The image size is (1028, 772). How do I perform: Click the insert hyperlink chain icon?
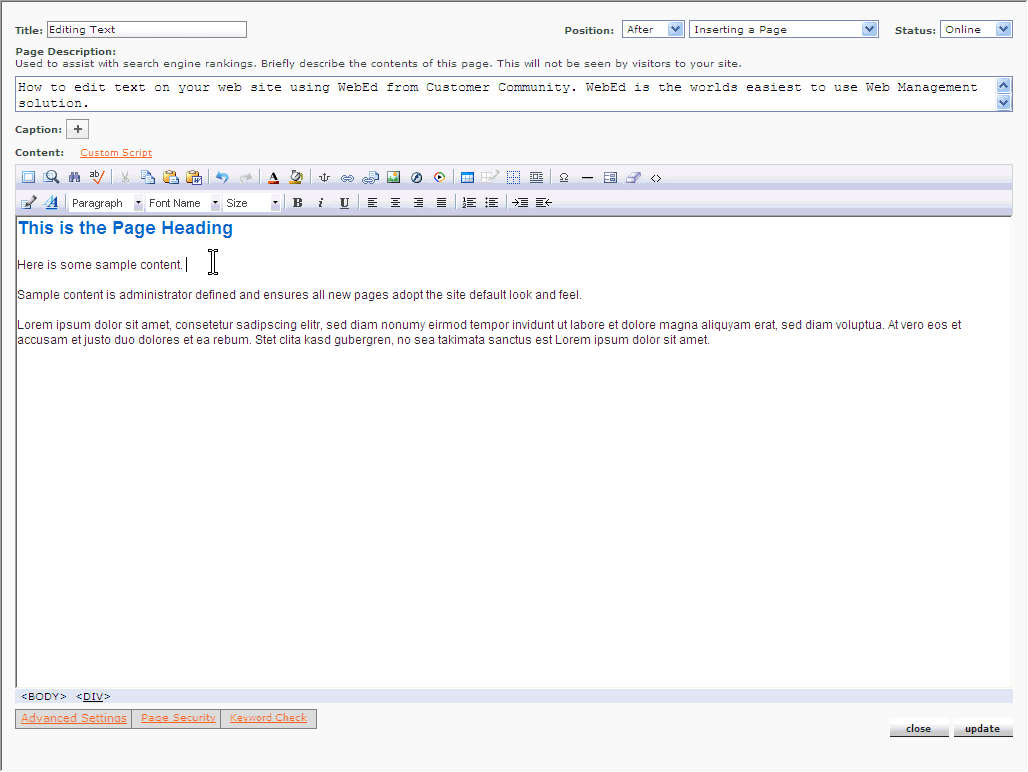[347, 178]
